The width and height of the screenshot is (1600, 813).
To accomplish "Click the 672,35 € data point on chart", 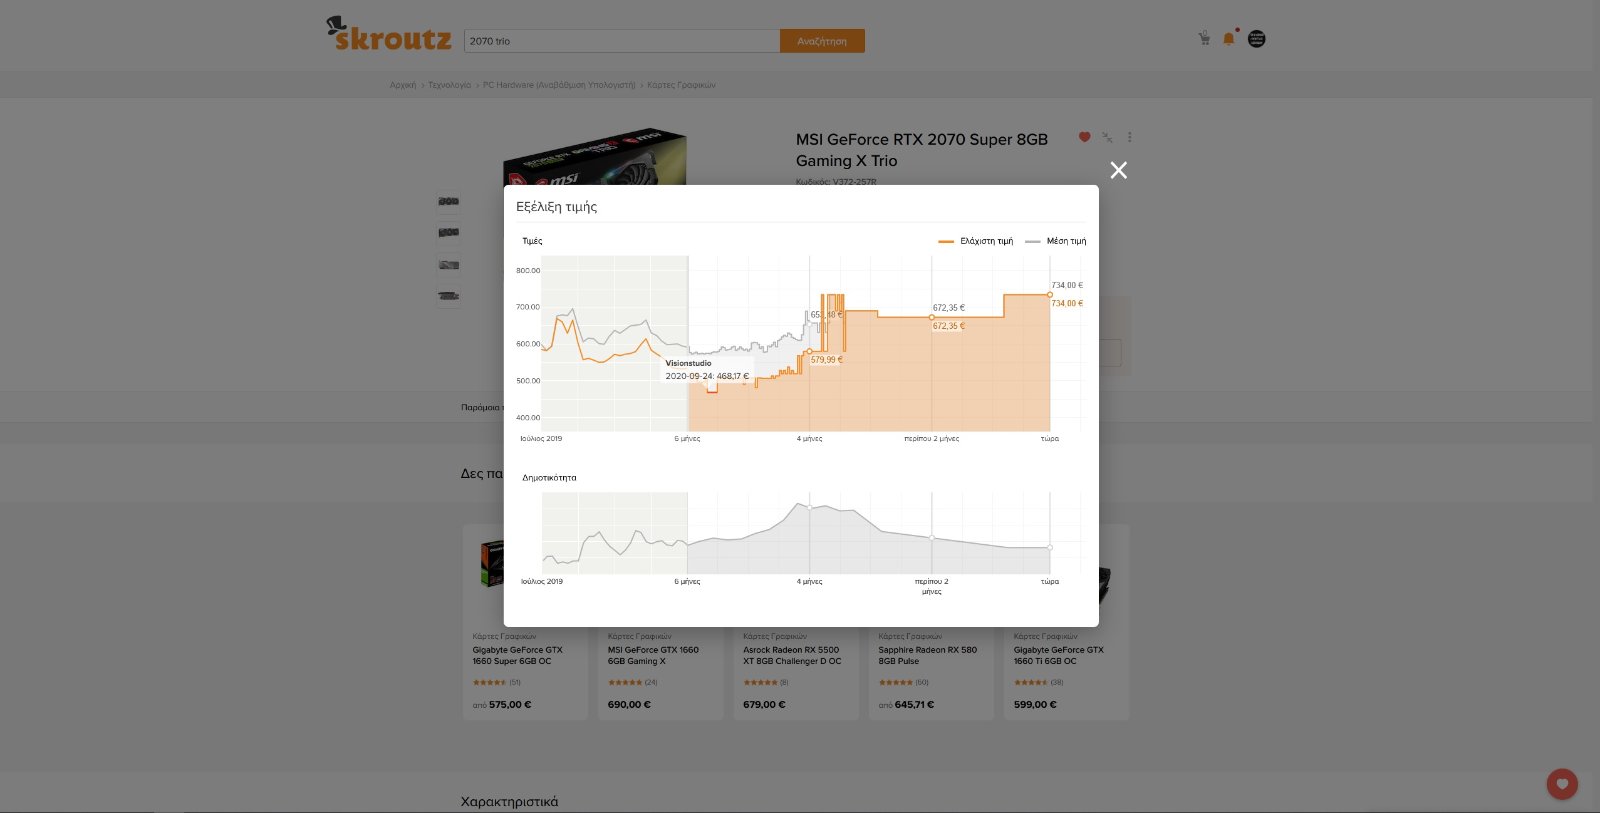I will pos(932,317).
